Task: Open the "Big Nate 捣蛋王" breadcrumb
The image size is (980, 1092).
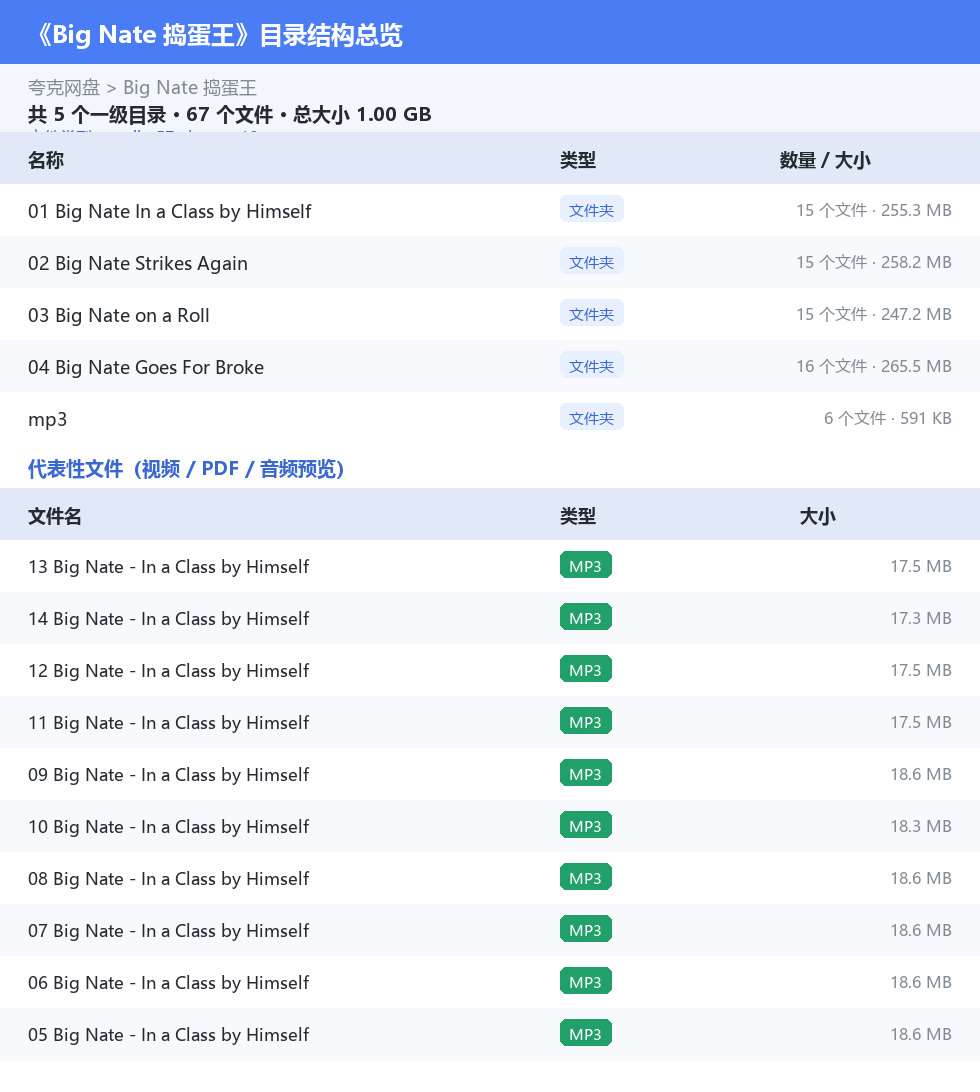Action: coord(190,88)
